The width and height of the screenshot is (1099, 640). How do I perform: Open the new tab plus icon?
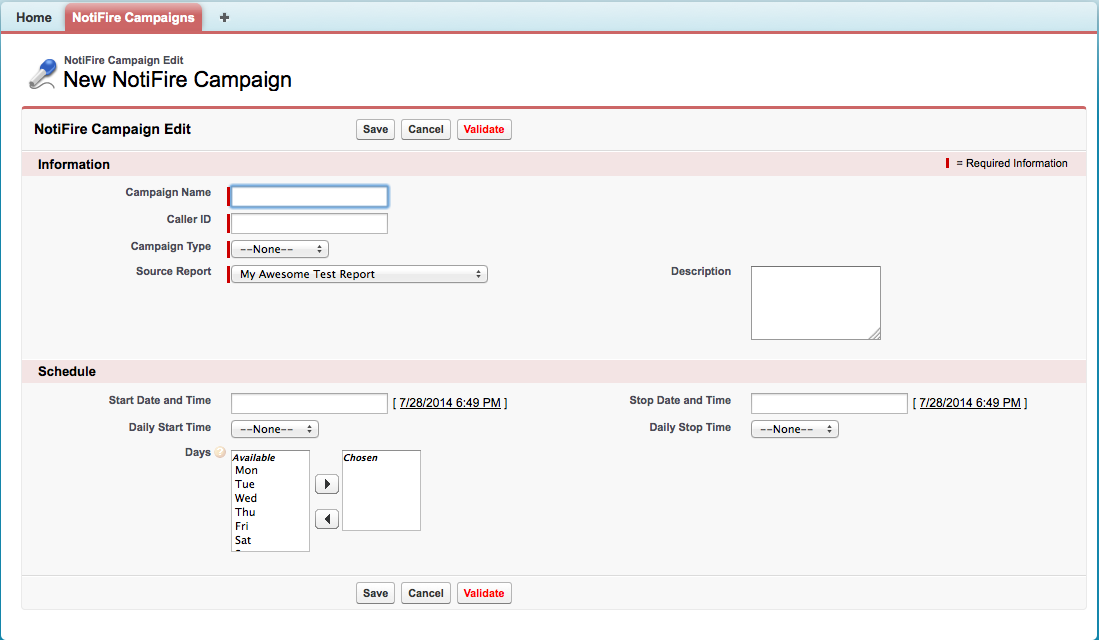[x=224, y=18]
